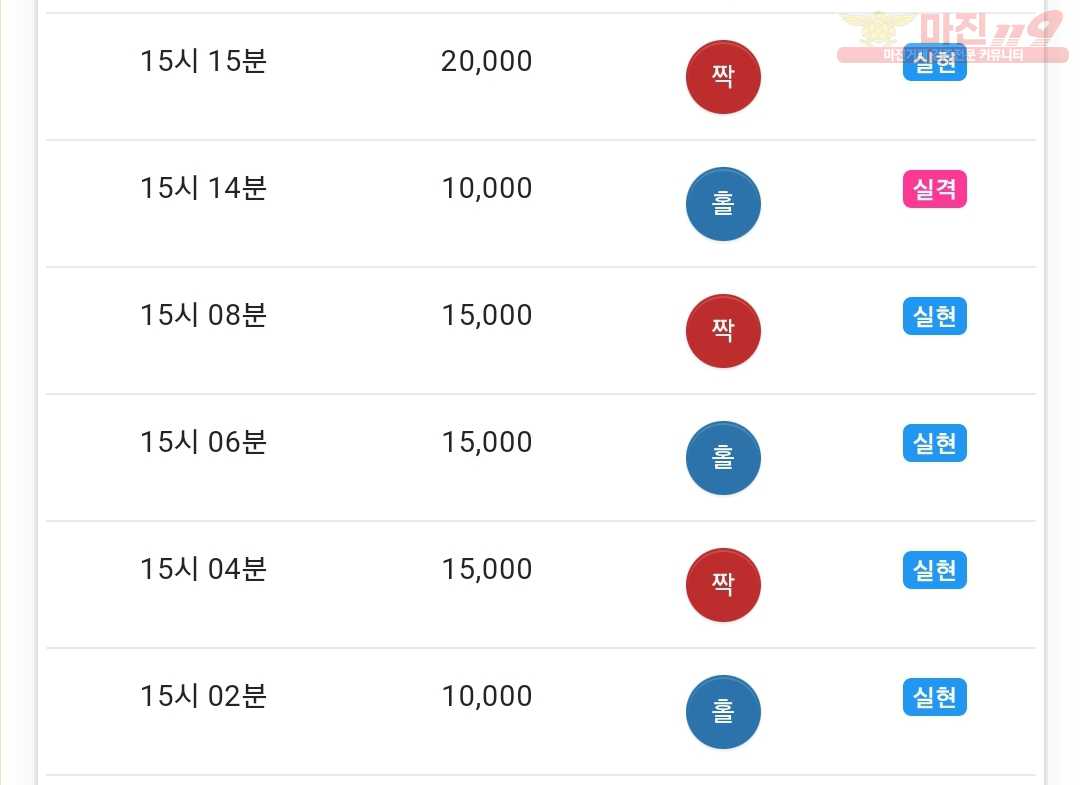Click the watermark logo at top right
1080x785 pixels.
pyautogui.click(x=953, y=36)
